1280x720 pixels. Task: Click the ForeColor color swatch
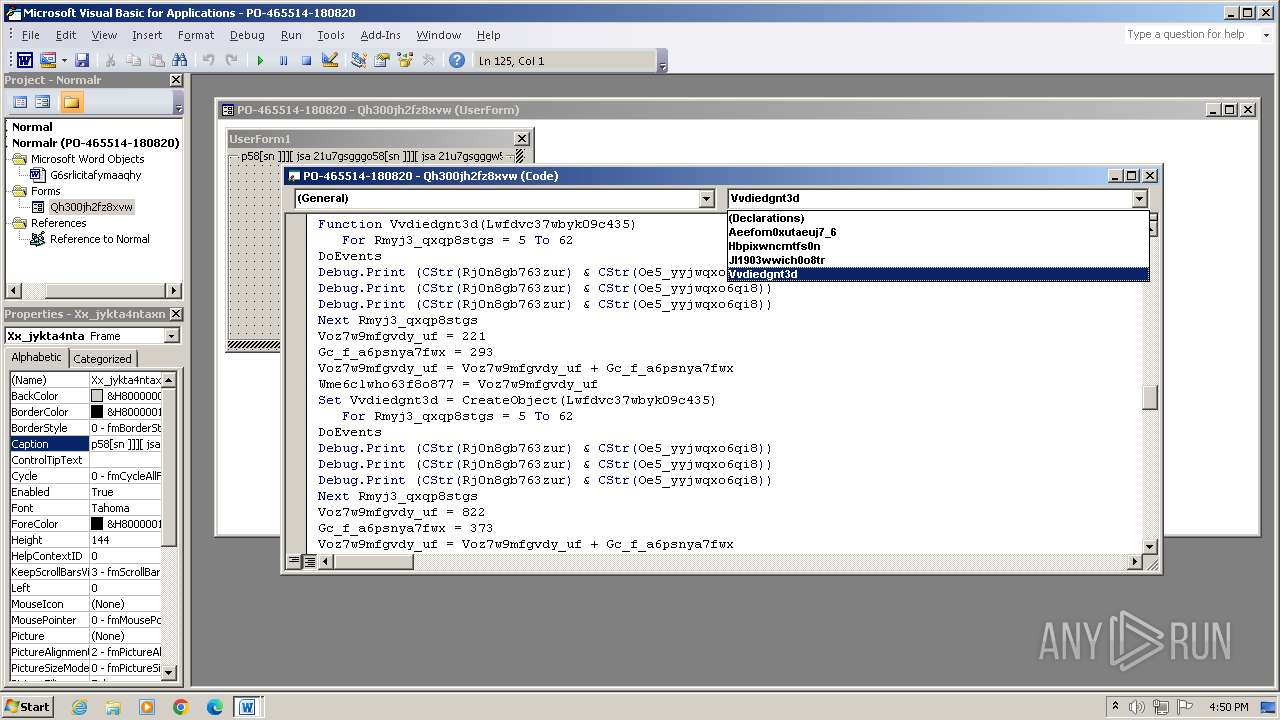coord(97,524)
